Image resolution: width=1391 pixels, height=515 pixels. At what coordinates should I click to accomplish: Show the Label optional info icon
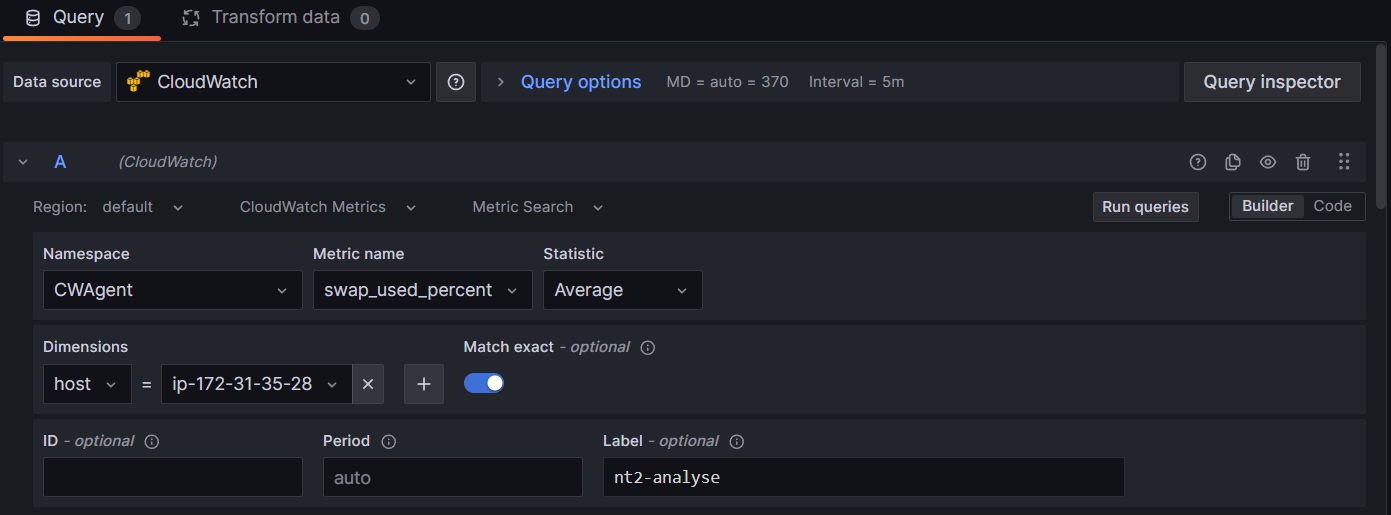(737, 441)
